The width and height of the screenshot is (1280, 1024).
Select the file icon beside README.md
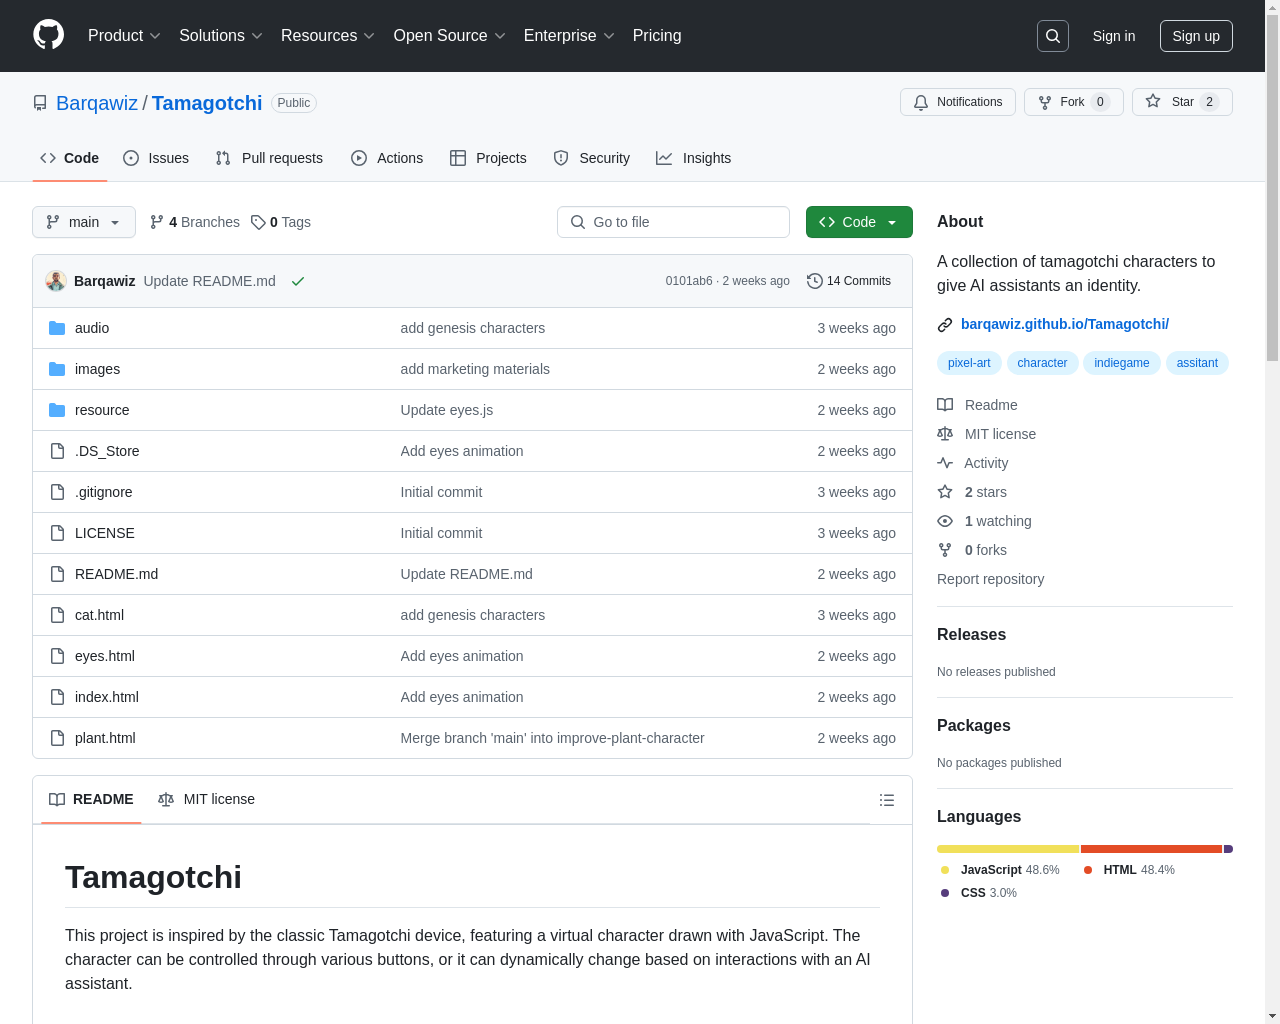point(57,574)
